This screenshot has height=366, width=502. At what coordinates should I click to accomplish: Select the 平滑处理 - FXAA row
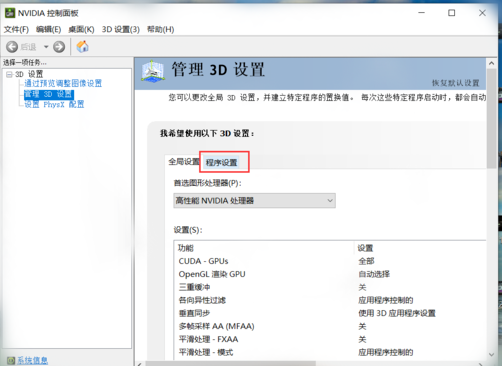pos(330,339)
